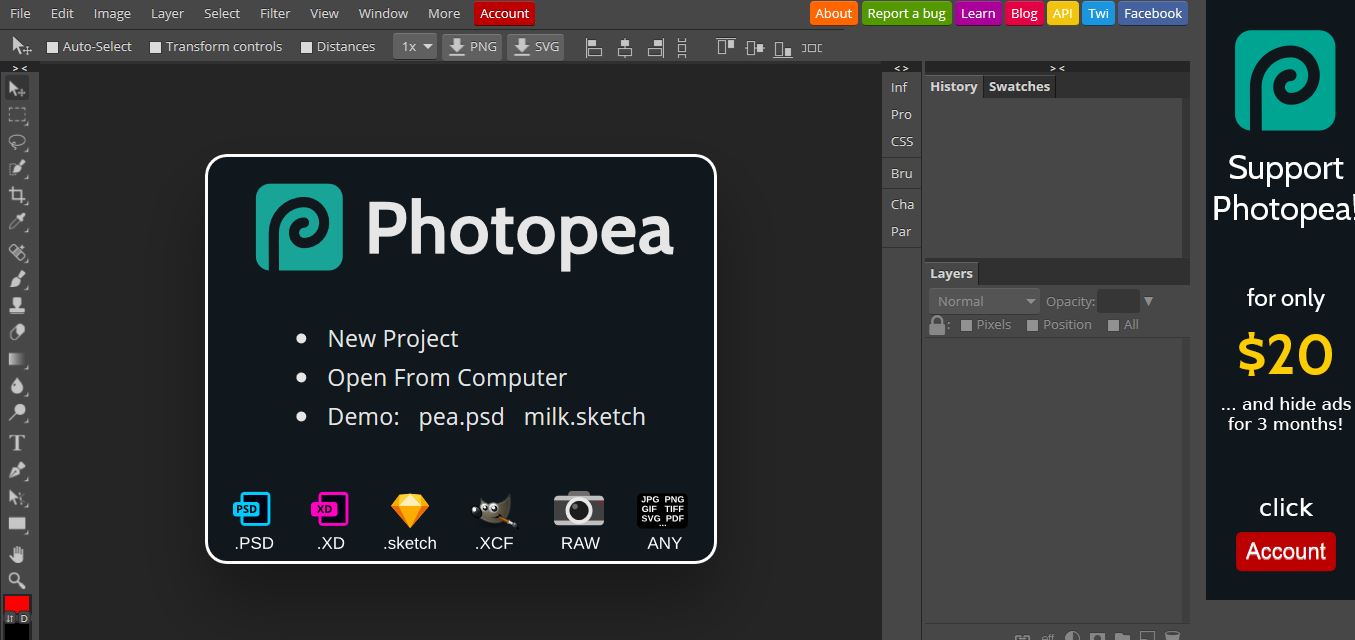The height and width of the screenshot is (640, 1355).
Task: Click the .sketch format icon
Action: click(x=410, y=510)
